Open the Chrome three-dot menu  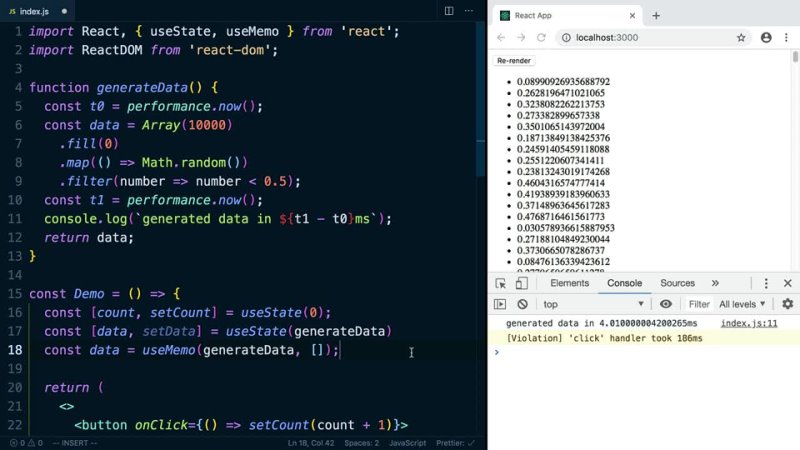tap(786, 38)
